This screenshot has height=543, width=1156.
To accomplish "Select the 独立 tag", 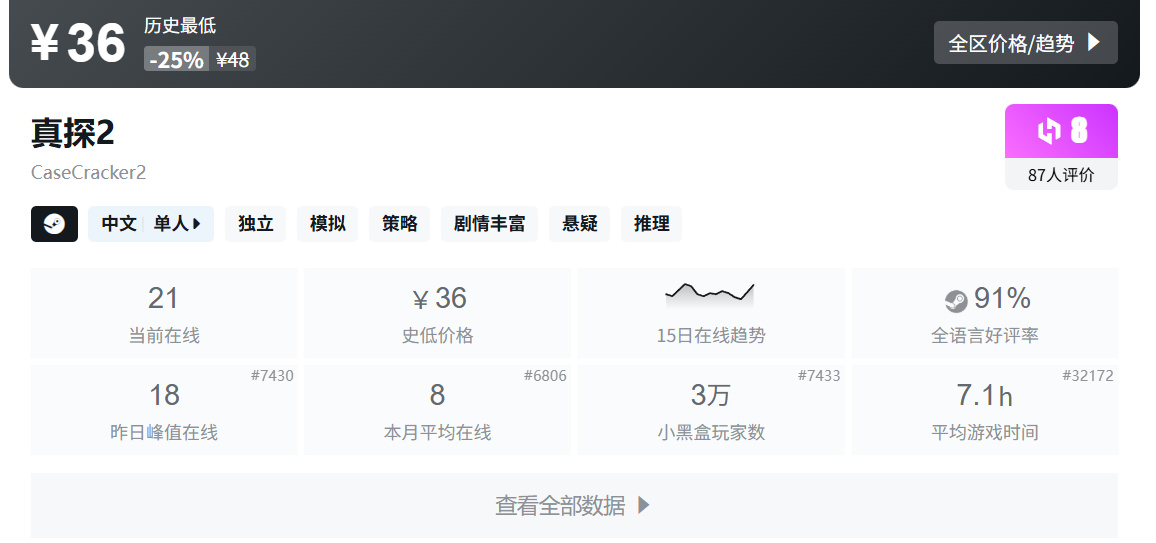I will [256, 224].
